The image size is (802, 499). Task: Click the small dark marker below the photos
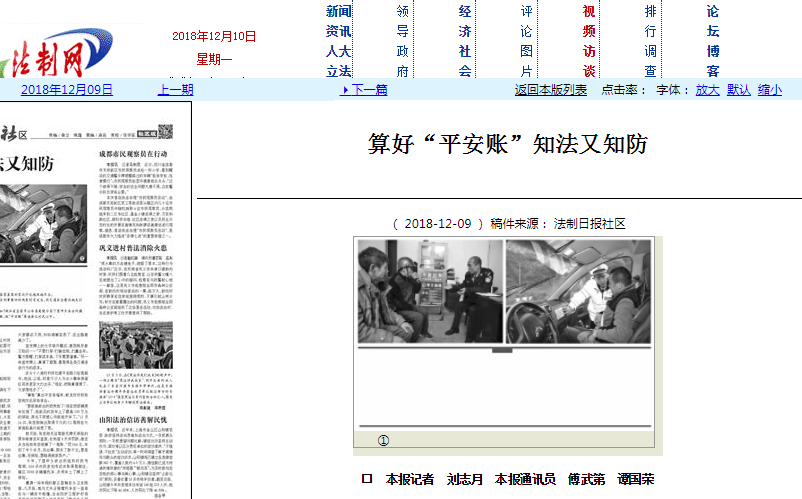click(502, 350)
